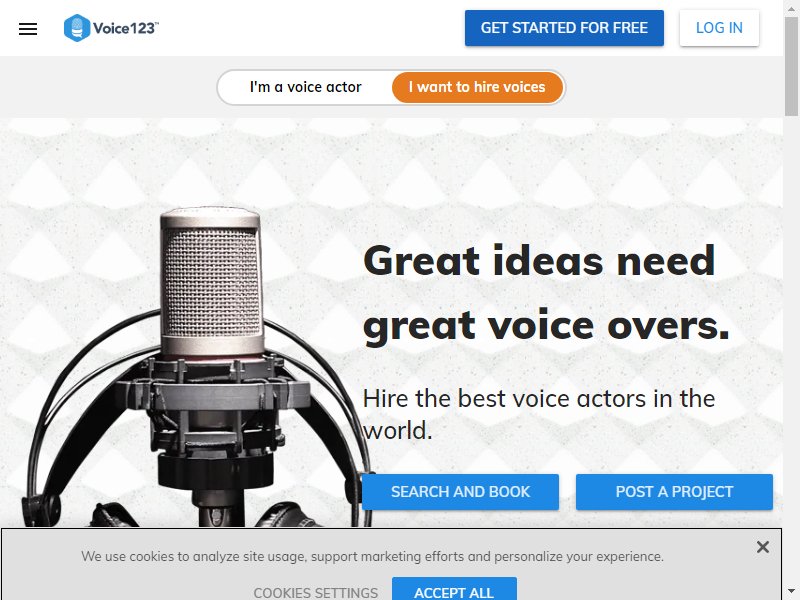The width and height of the screenshot is (800, 600).
Task: Click the LOG IN button
Action: pos(719,28)
